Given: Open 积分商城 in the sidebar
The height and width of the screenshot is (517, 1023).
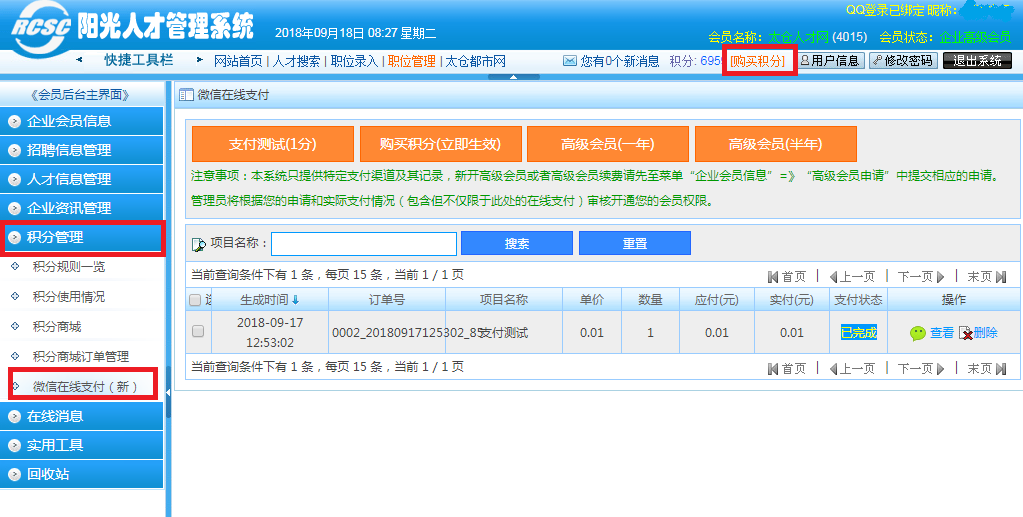Looking at the screenshot, I should click(x=57, y=327).
